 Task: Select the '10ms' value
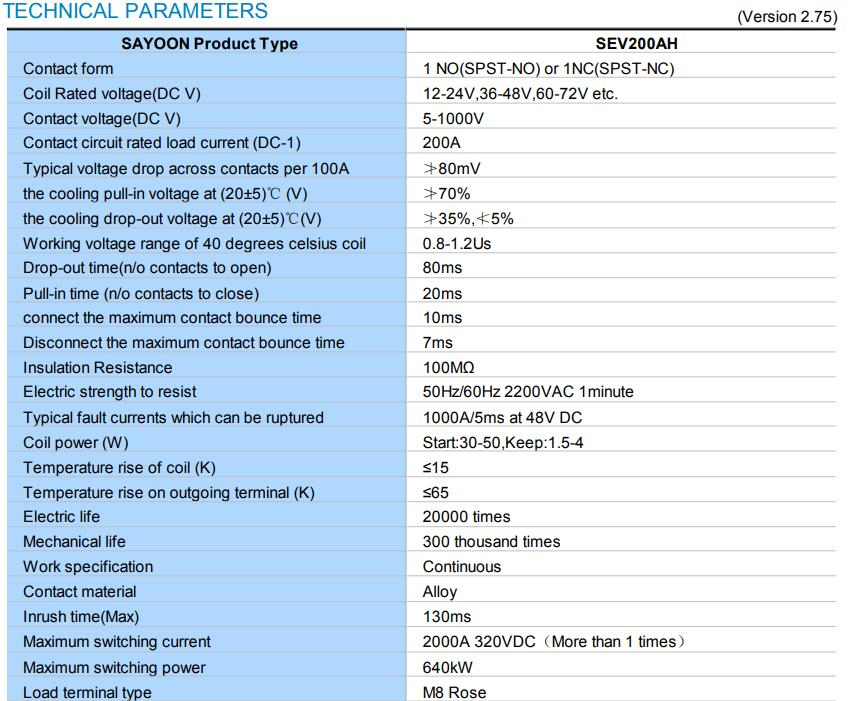(442, 318)
